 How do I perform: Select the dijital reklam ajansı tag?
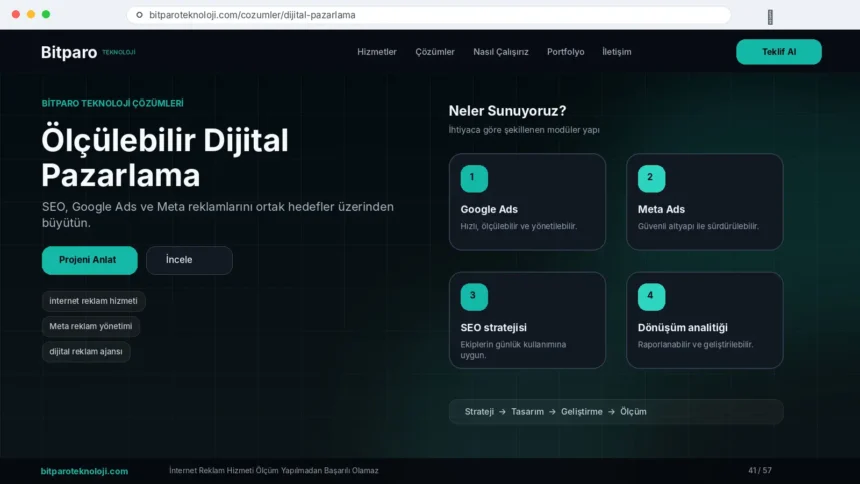pos(86,351)
